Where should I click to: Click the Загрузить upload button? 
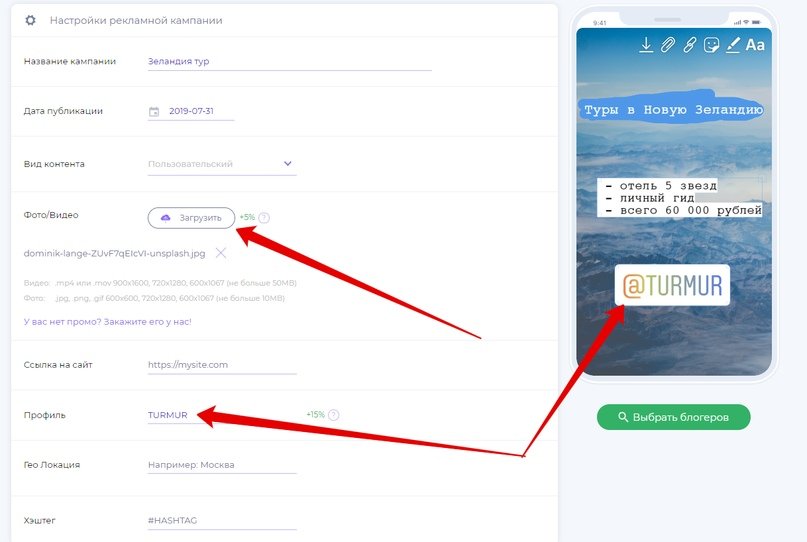click(191, 218)
